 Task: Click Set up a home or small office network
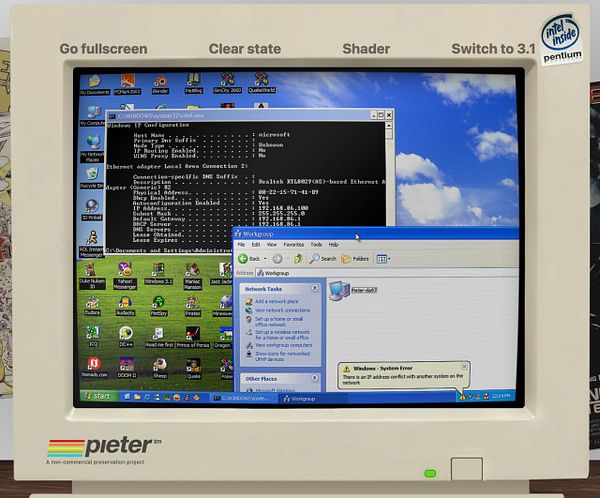(279, 322)
